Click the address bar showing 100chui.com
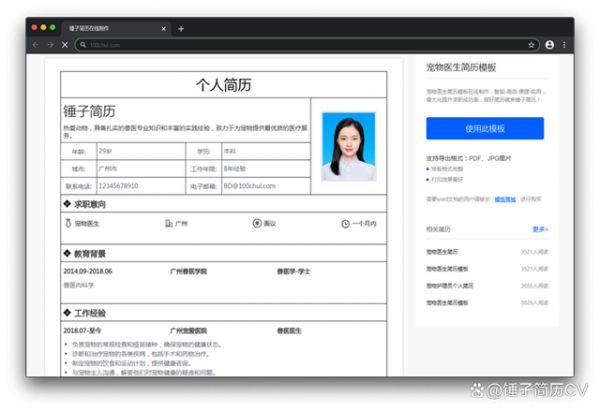Viewport: 600px width, 411px height. tap(300, 45)
